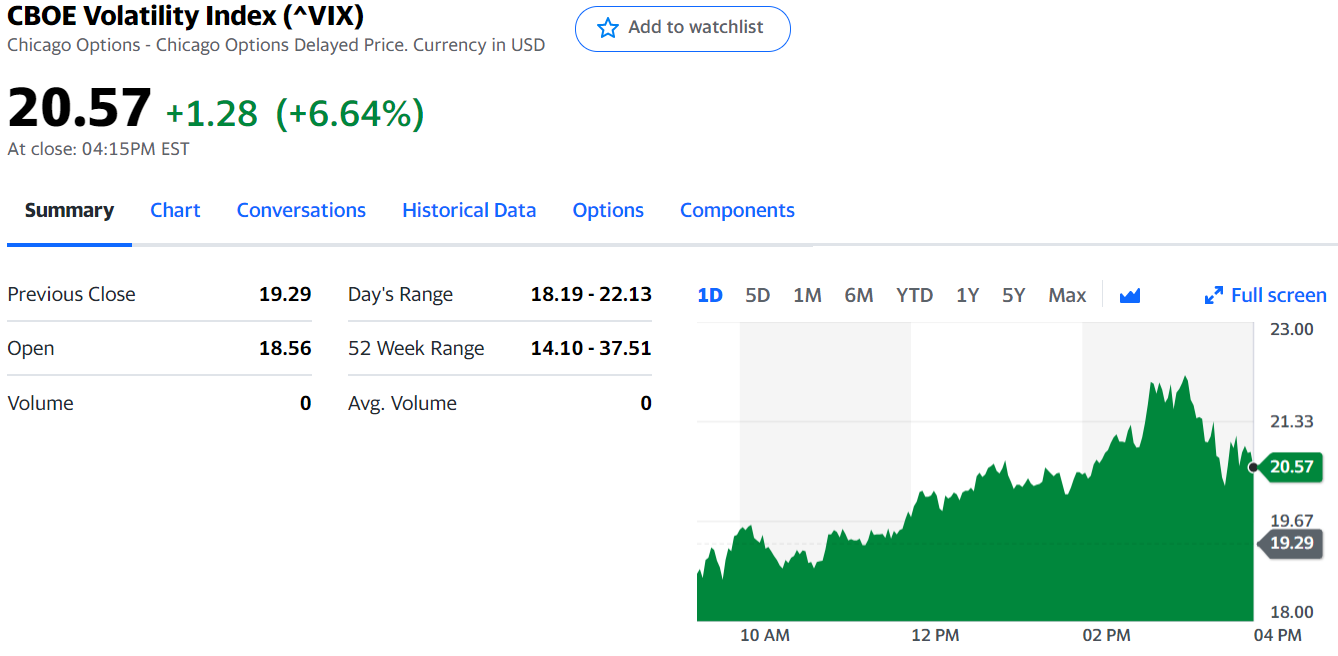Open the Full screen chart link

(x=1266, y=295)
